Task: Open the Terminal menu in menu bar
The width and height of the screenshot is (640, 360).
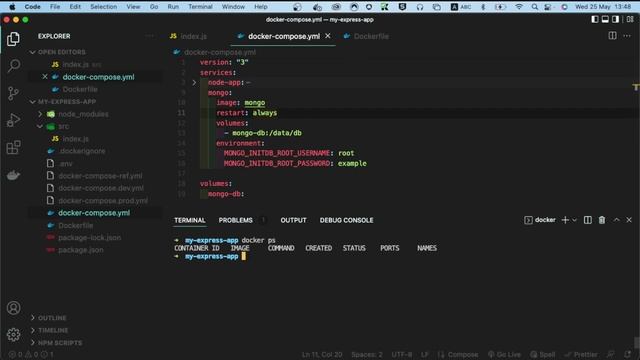Action: [200, 7]
